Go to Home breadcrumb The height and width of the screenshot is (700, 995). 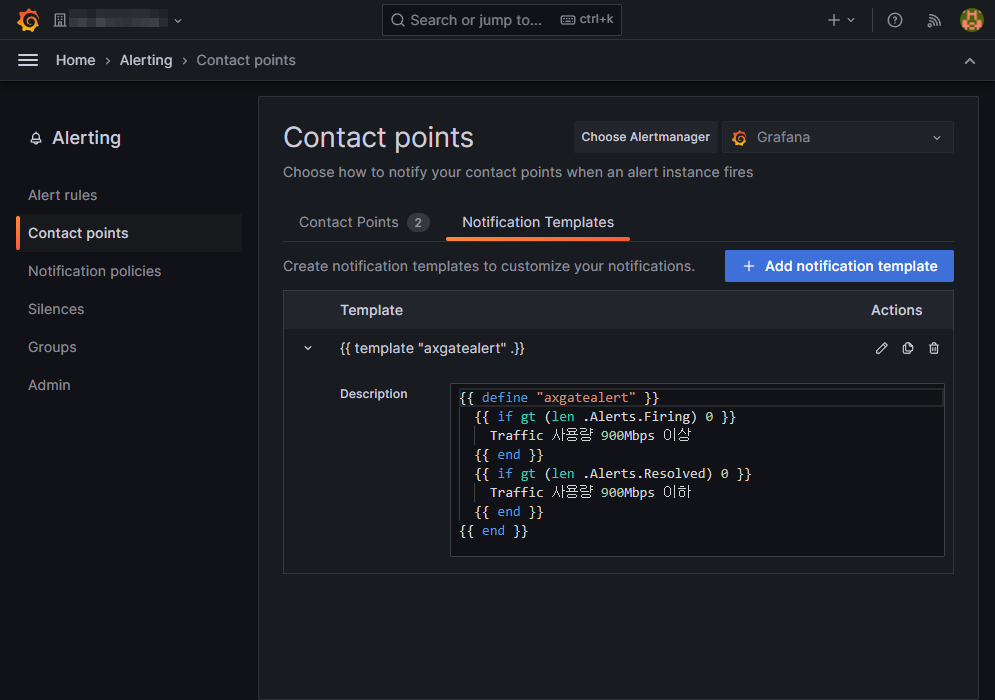[x=76, y=60]
